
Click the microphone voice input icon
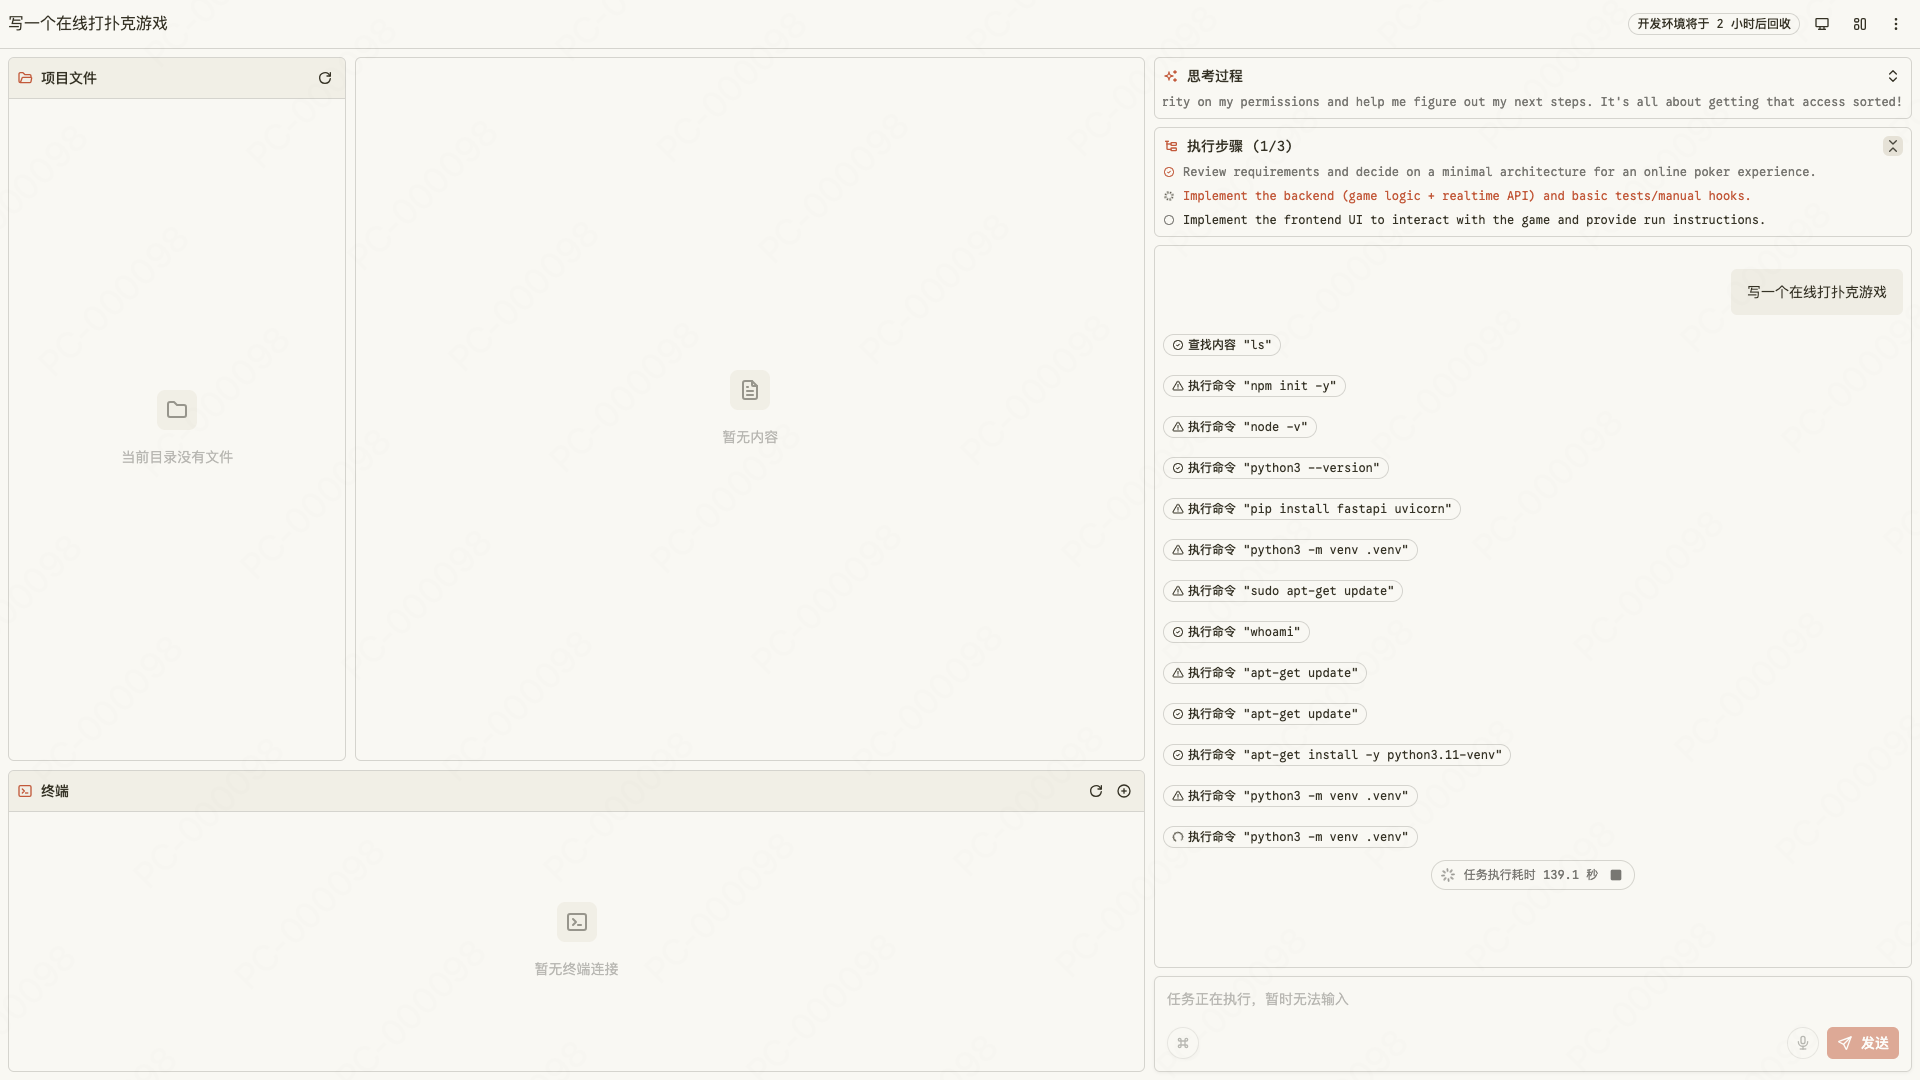tap(1802, 1043)
